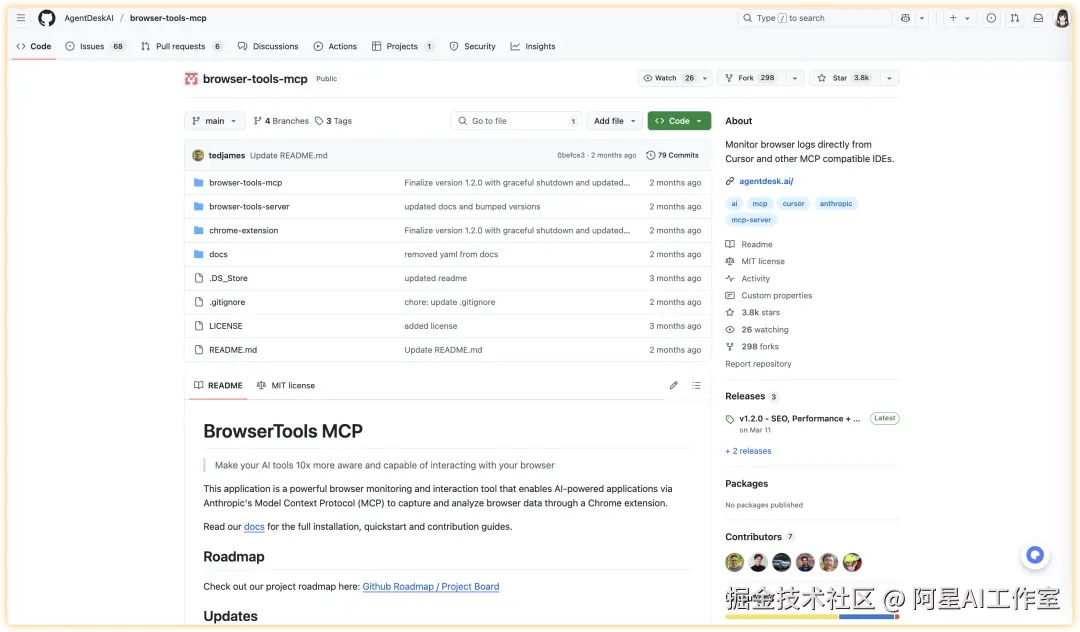
Task: Open Github Roadmap / Project Board link
Action: (x=431, y=587)
